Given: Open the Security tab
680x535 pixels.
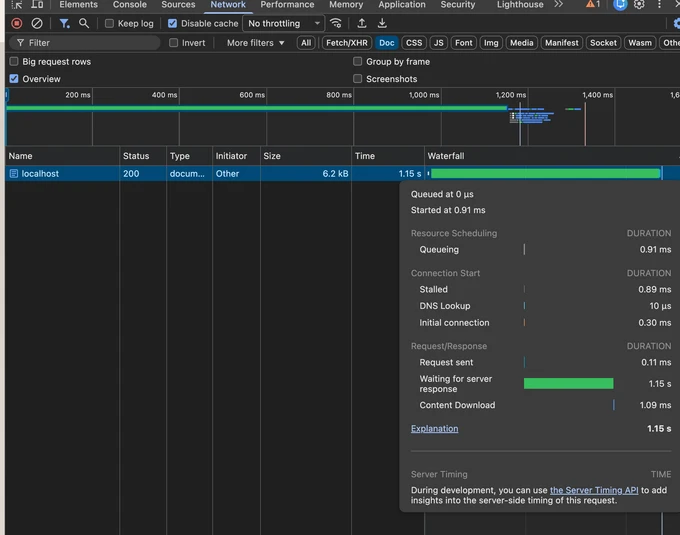Looking at the screenshot, I should [x=458, y=5].
